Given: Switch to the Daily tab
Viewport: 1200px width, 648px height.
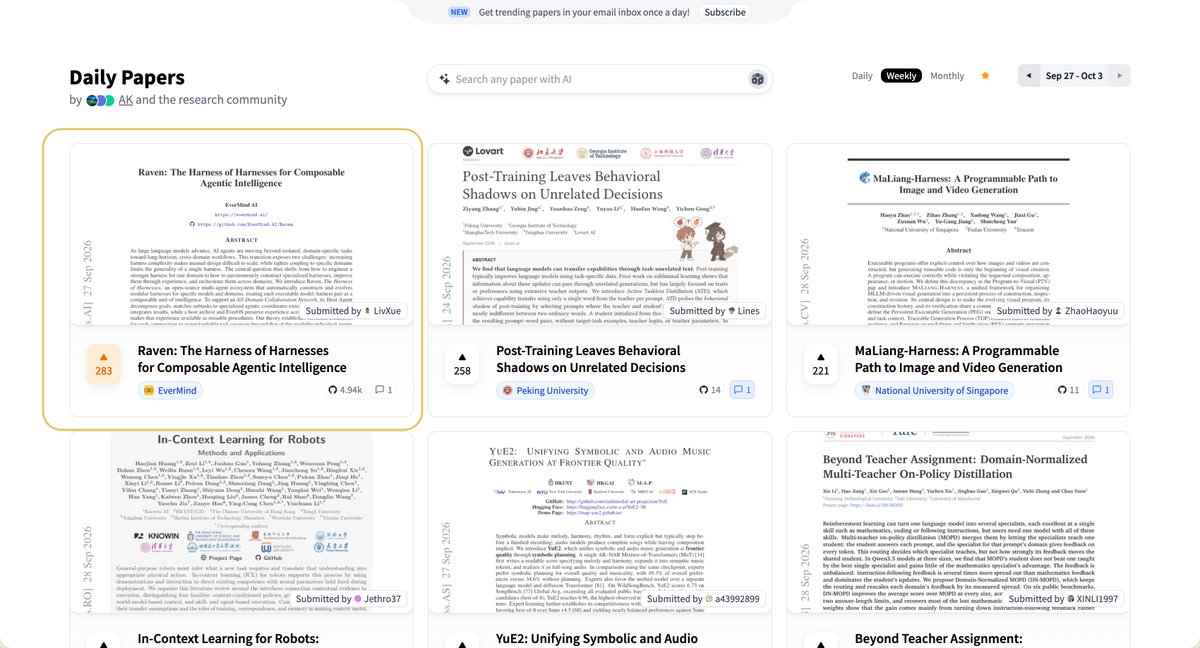Looking at the screenshot, I should tap(862, 76).
